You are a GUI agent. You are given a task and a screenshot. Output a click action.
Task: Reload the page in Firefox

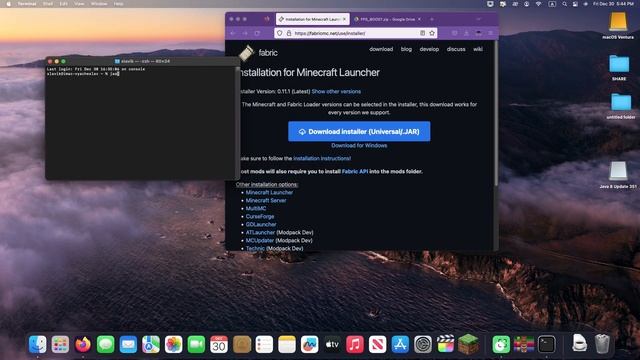tap(257, 33)
